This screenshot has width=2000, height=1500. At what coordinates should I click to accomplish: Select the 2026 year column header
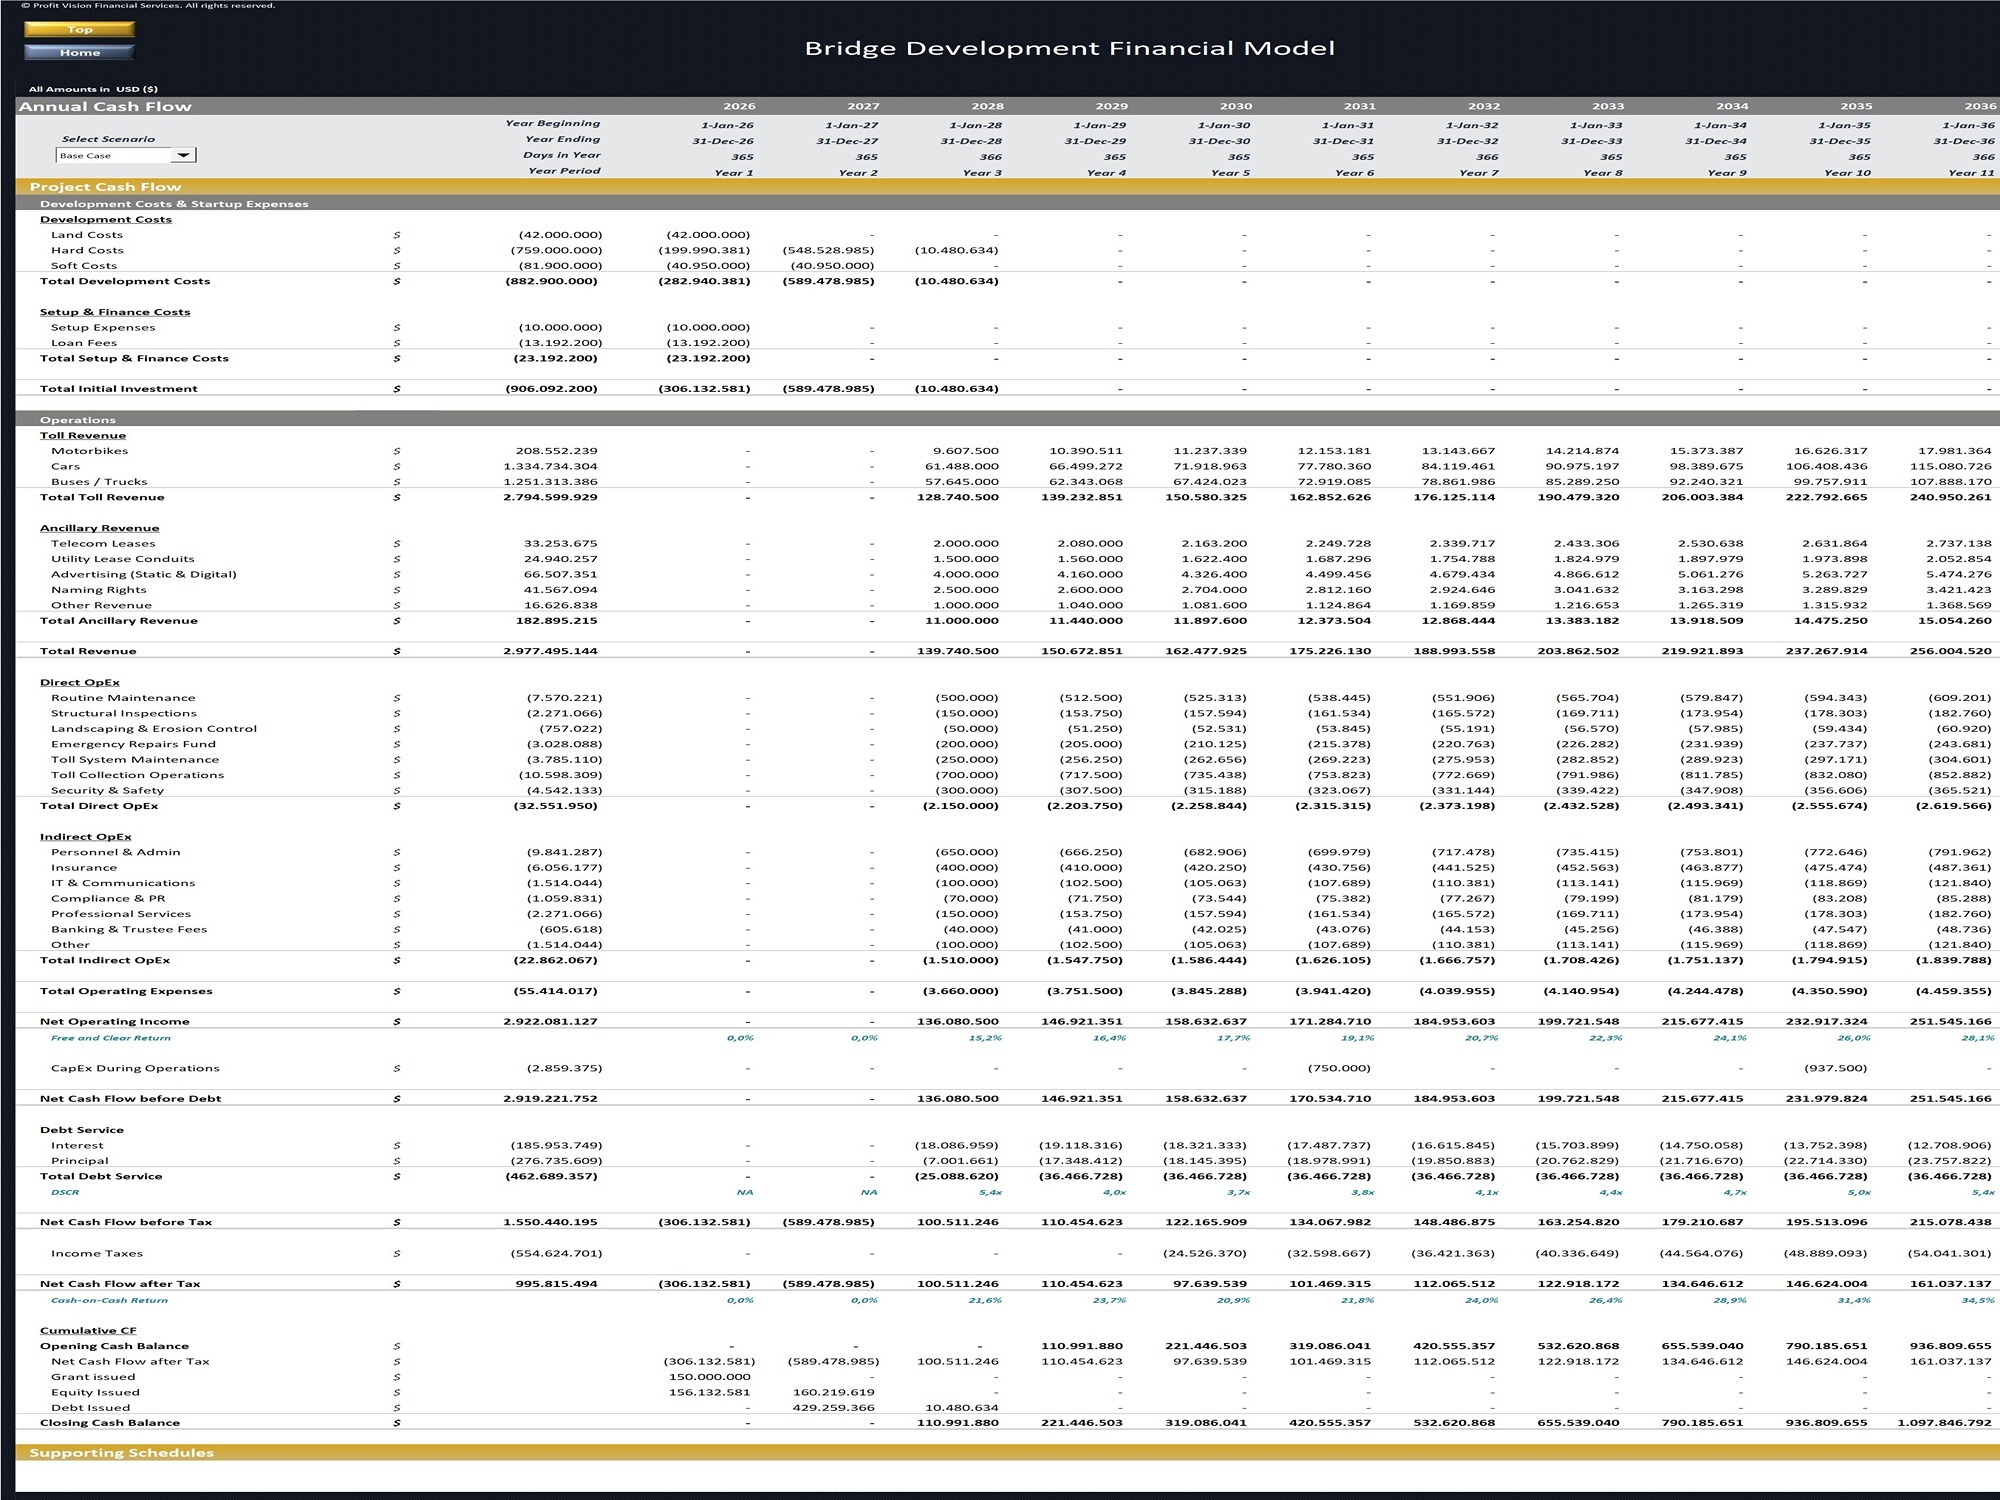tap(739, 106)
